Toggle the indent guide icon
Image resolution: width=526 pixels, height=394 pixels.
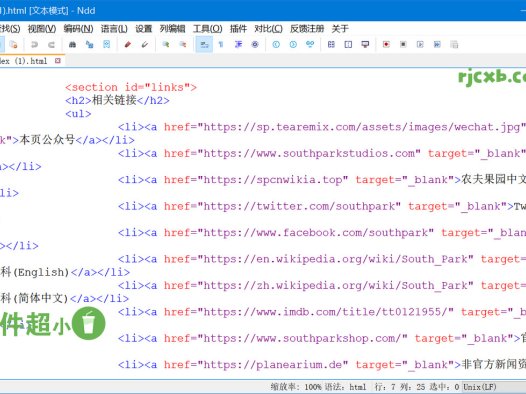point(238,45)
